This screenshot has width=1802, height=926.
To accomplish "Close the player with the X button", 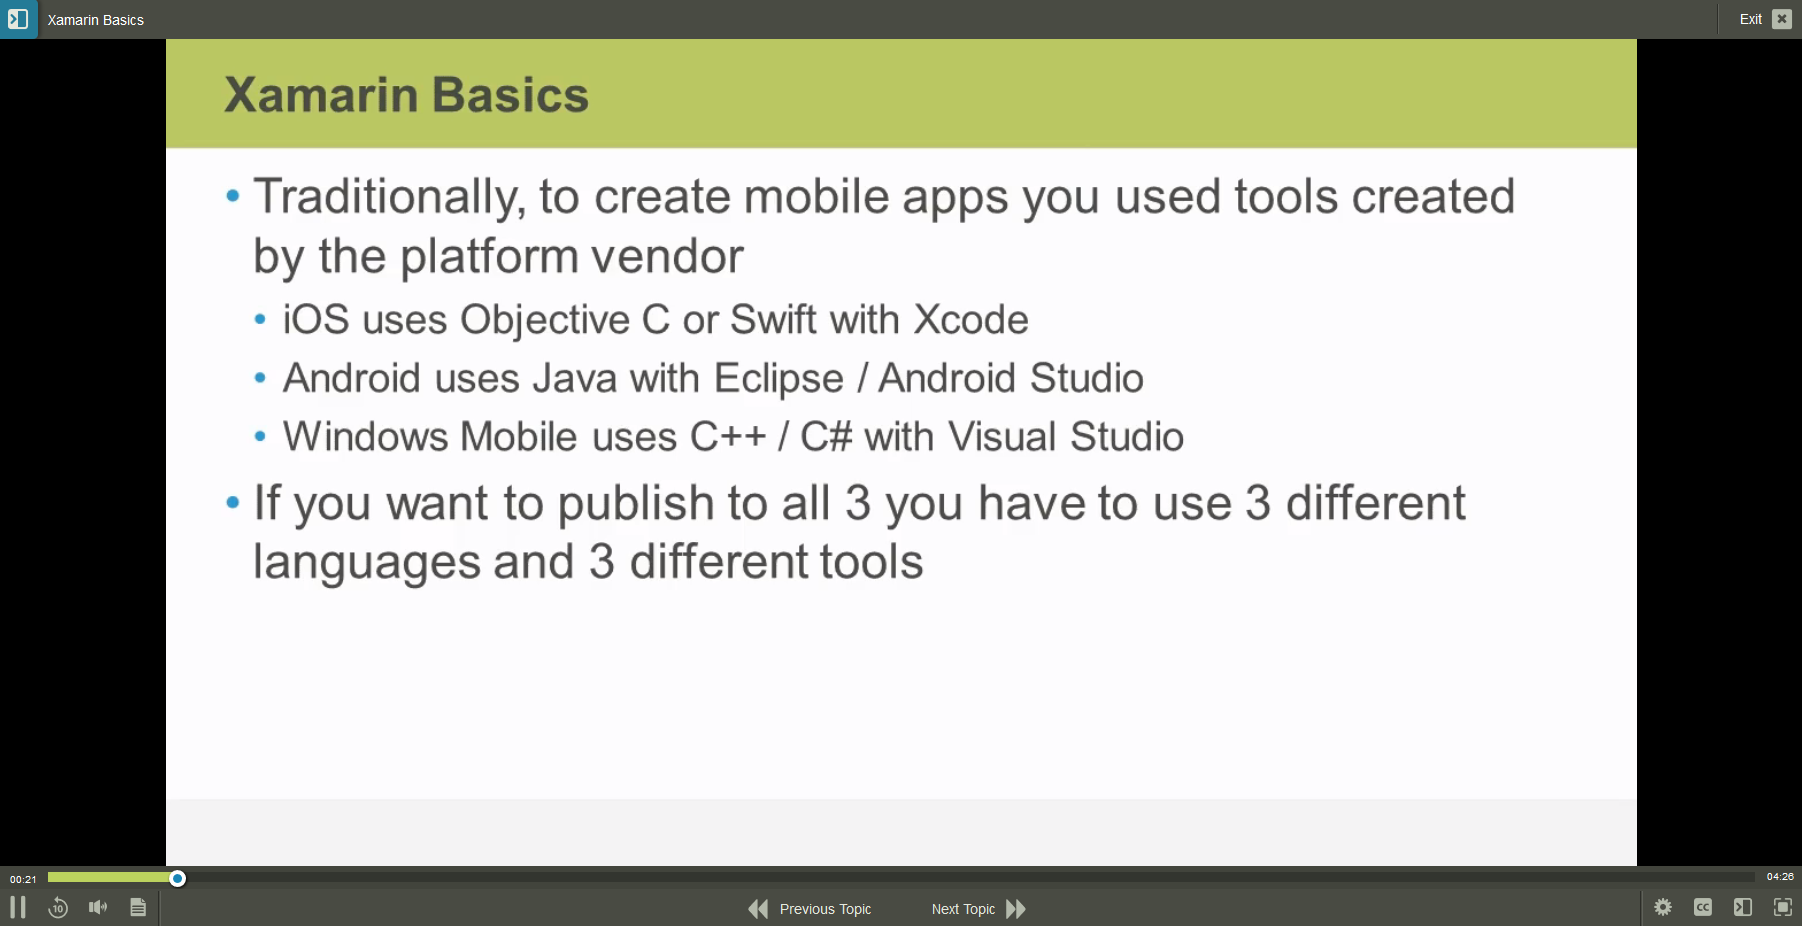I will tap(1781, 18).
